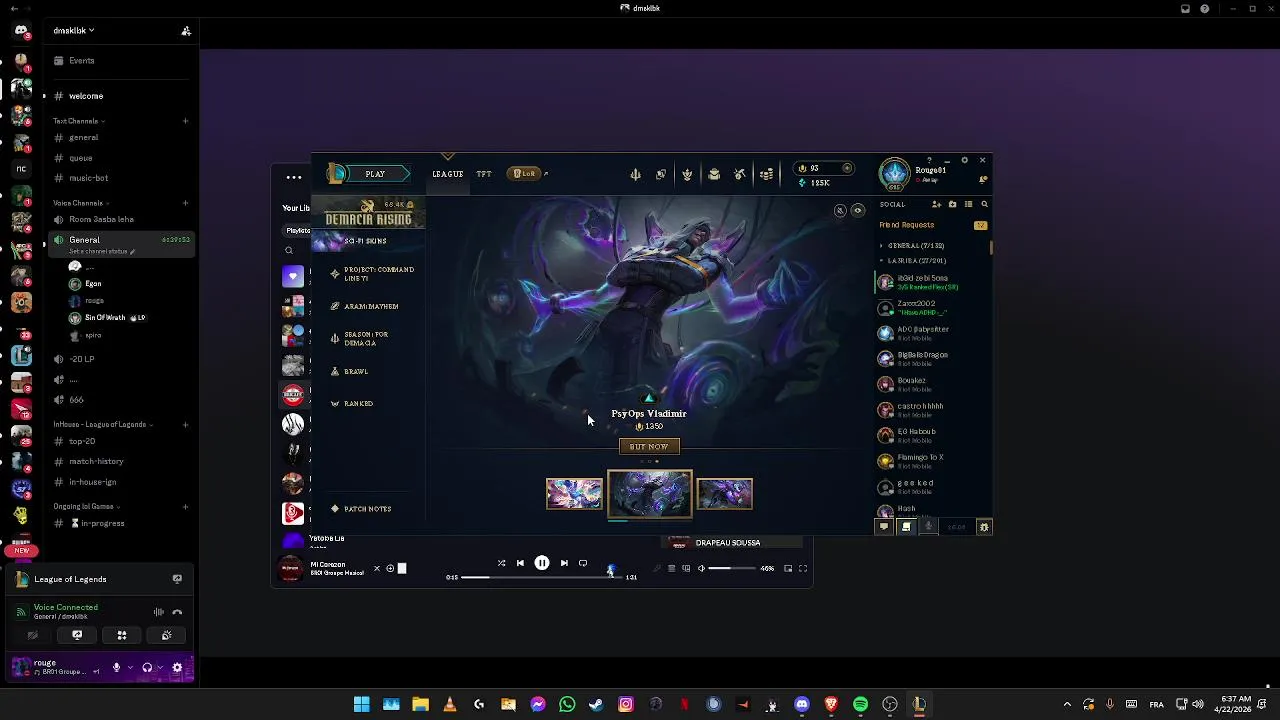
Task: Switch to the TFT tab
Action: (x=484, y=174)
